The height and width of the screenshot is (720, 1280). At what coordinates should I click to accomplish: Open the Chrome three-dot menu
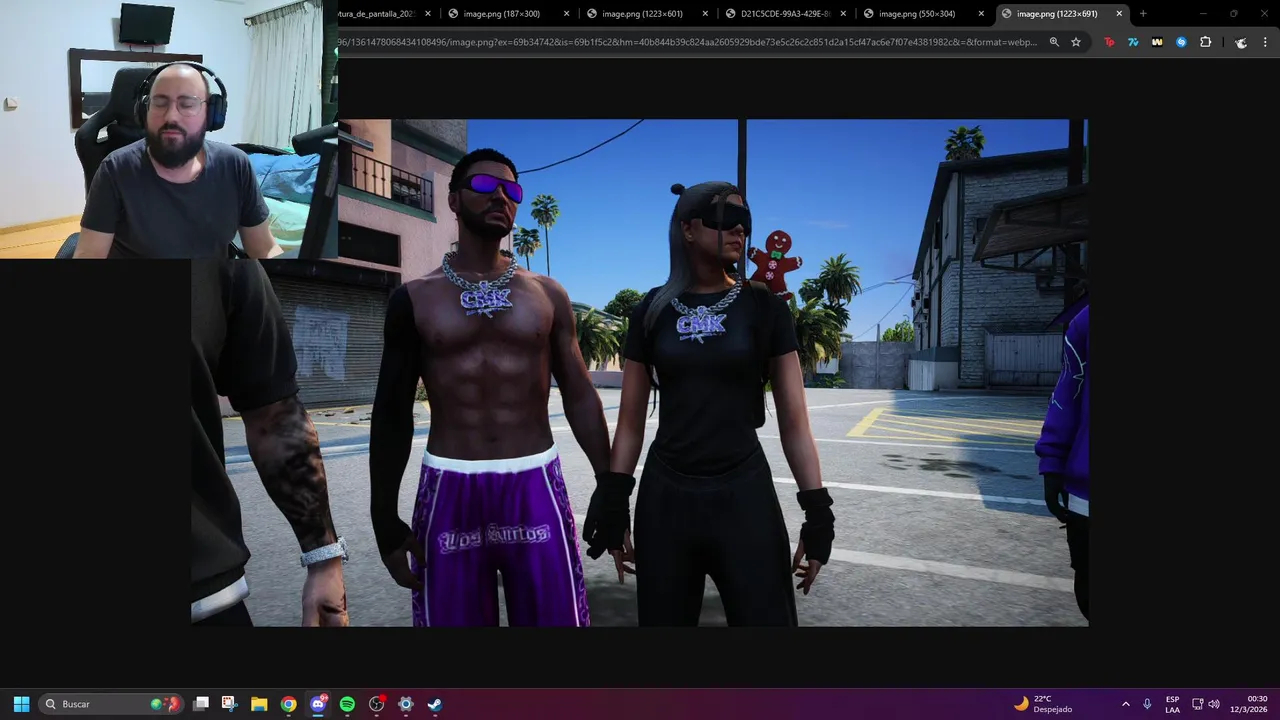[x=1265, y=42]
